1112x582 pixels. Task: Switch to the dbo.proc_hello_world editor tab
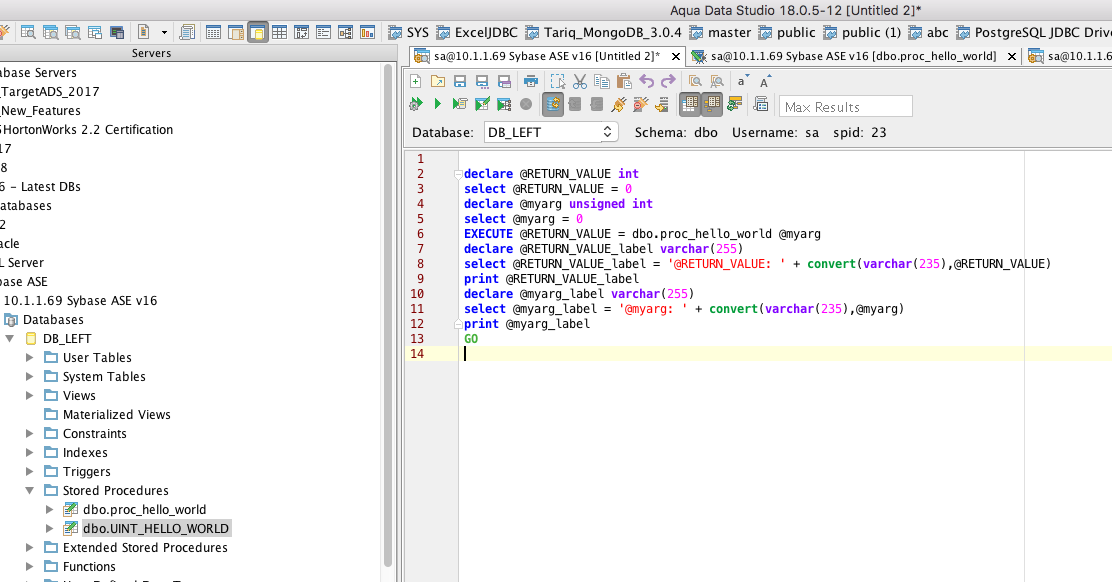point(852,56)
